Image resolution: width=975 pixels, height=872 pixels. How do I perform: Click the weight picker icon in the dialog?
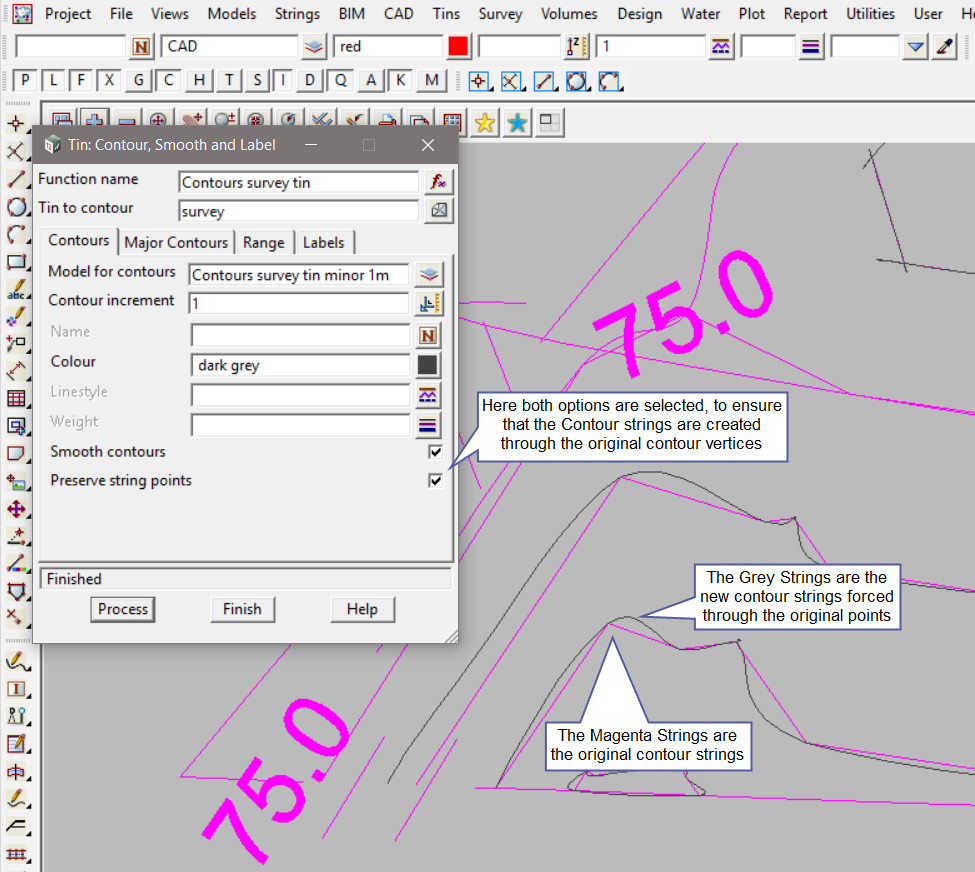coord(428,425)
